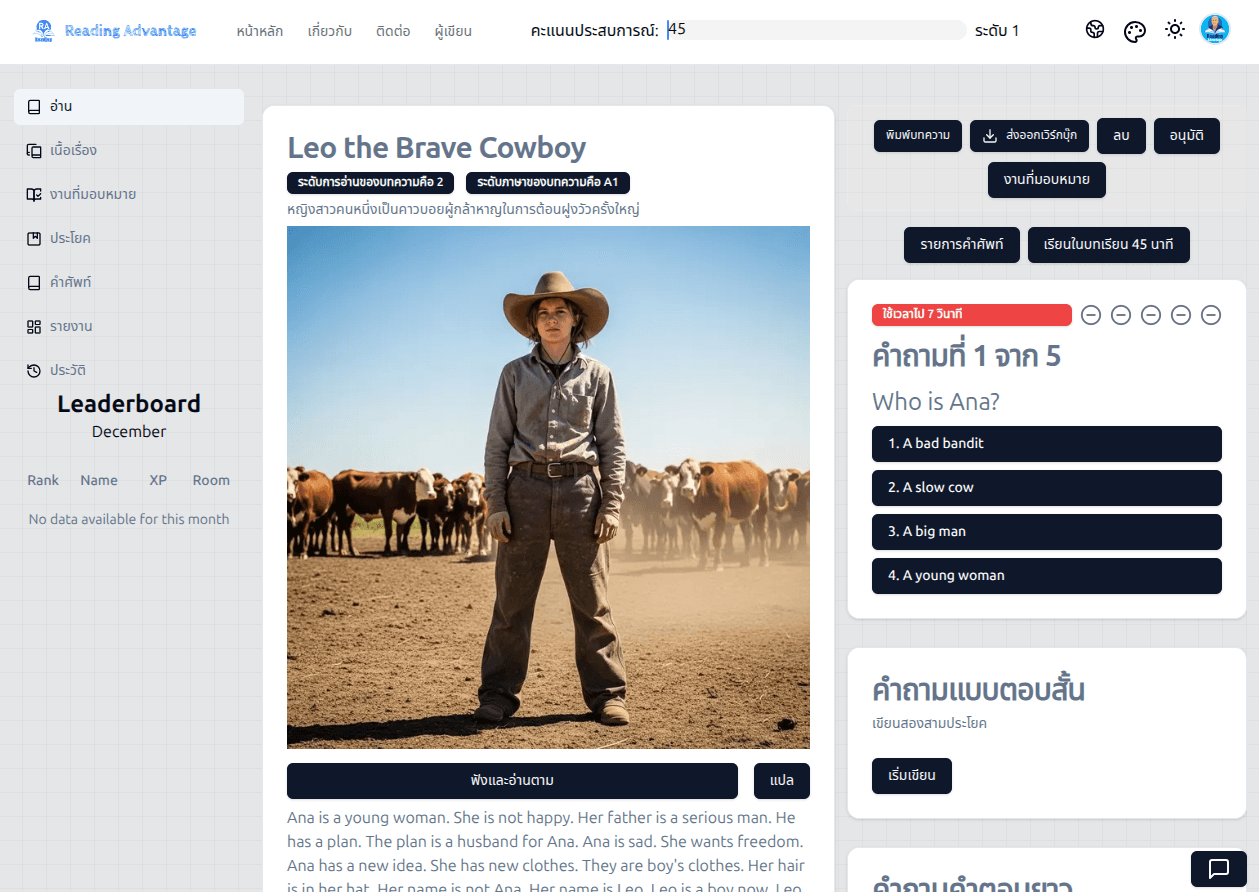Open the user profile avatar menu
1259x892 pixels.
tap(1214, 30)
